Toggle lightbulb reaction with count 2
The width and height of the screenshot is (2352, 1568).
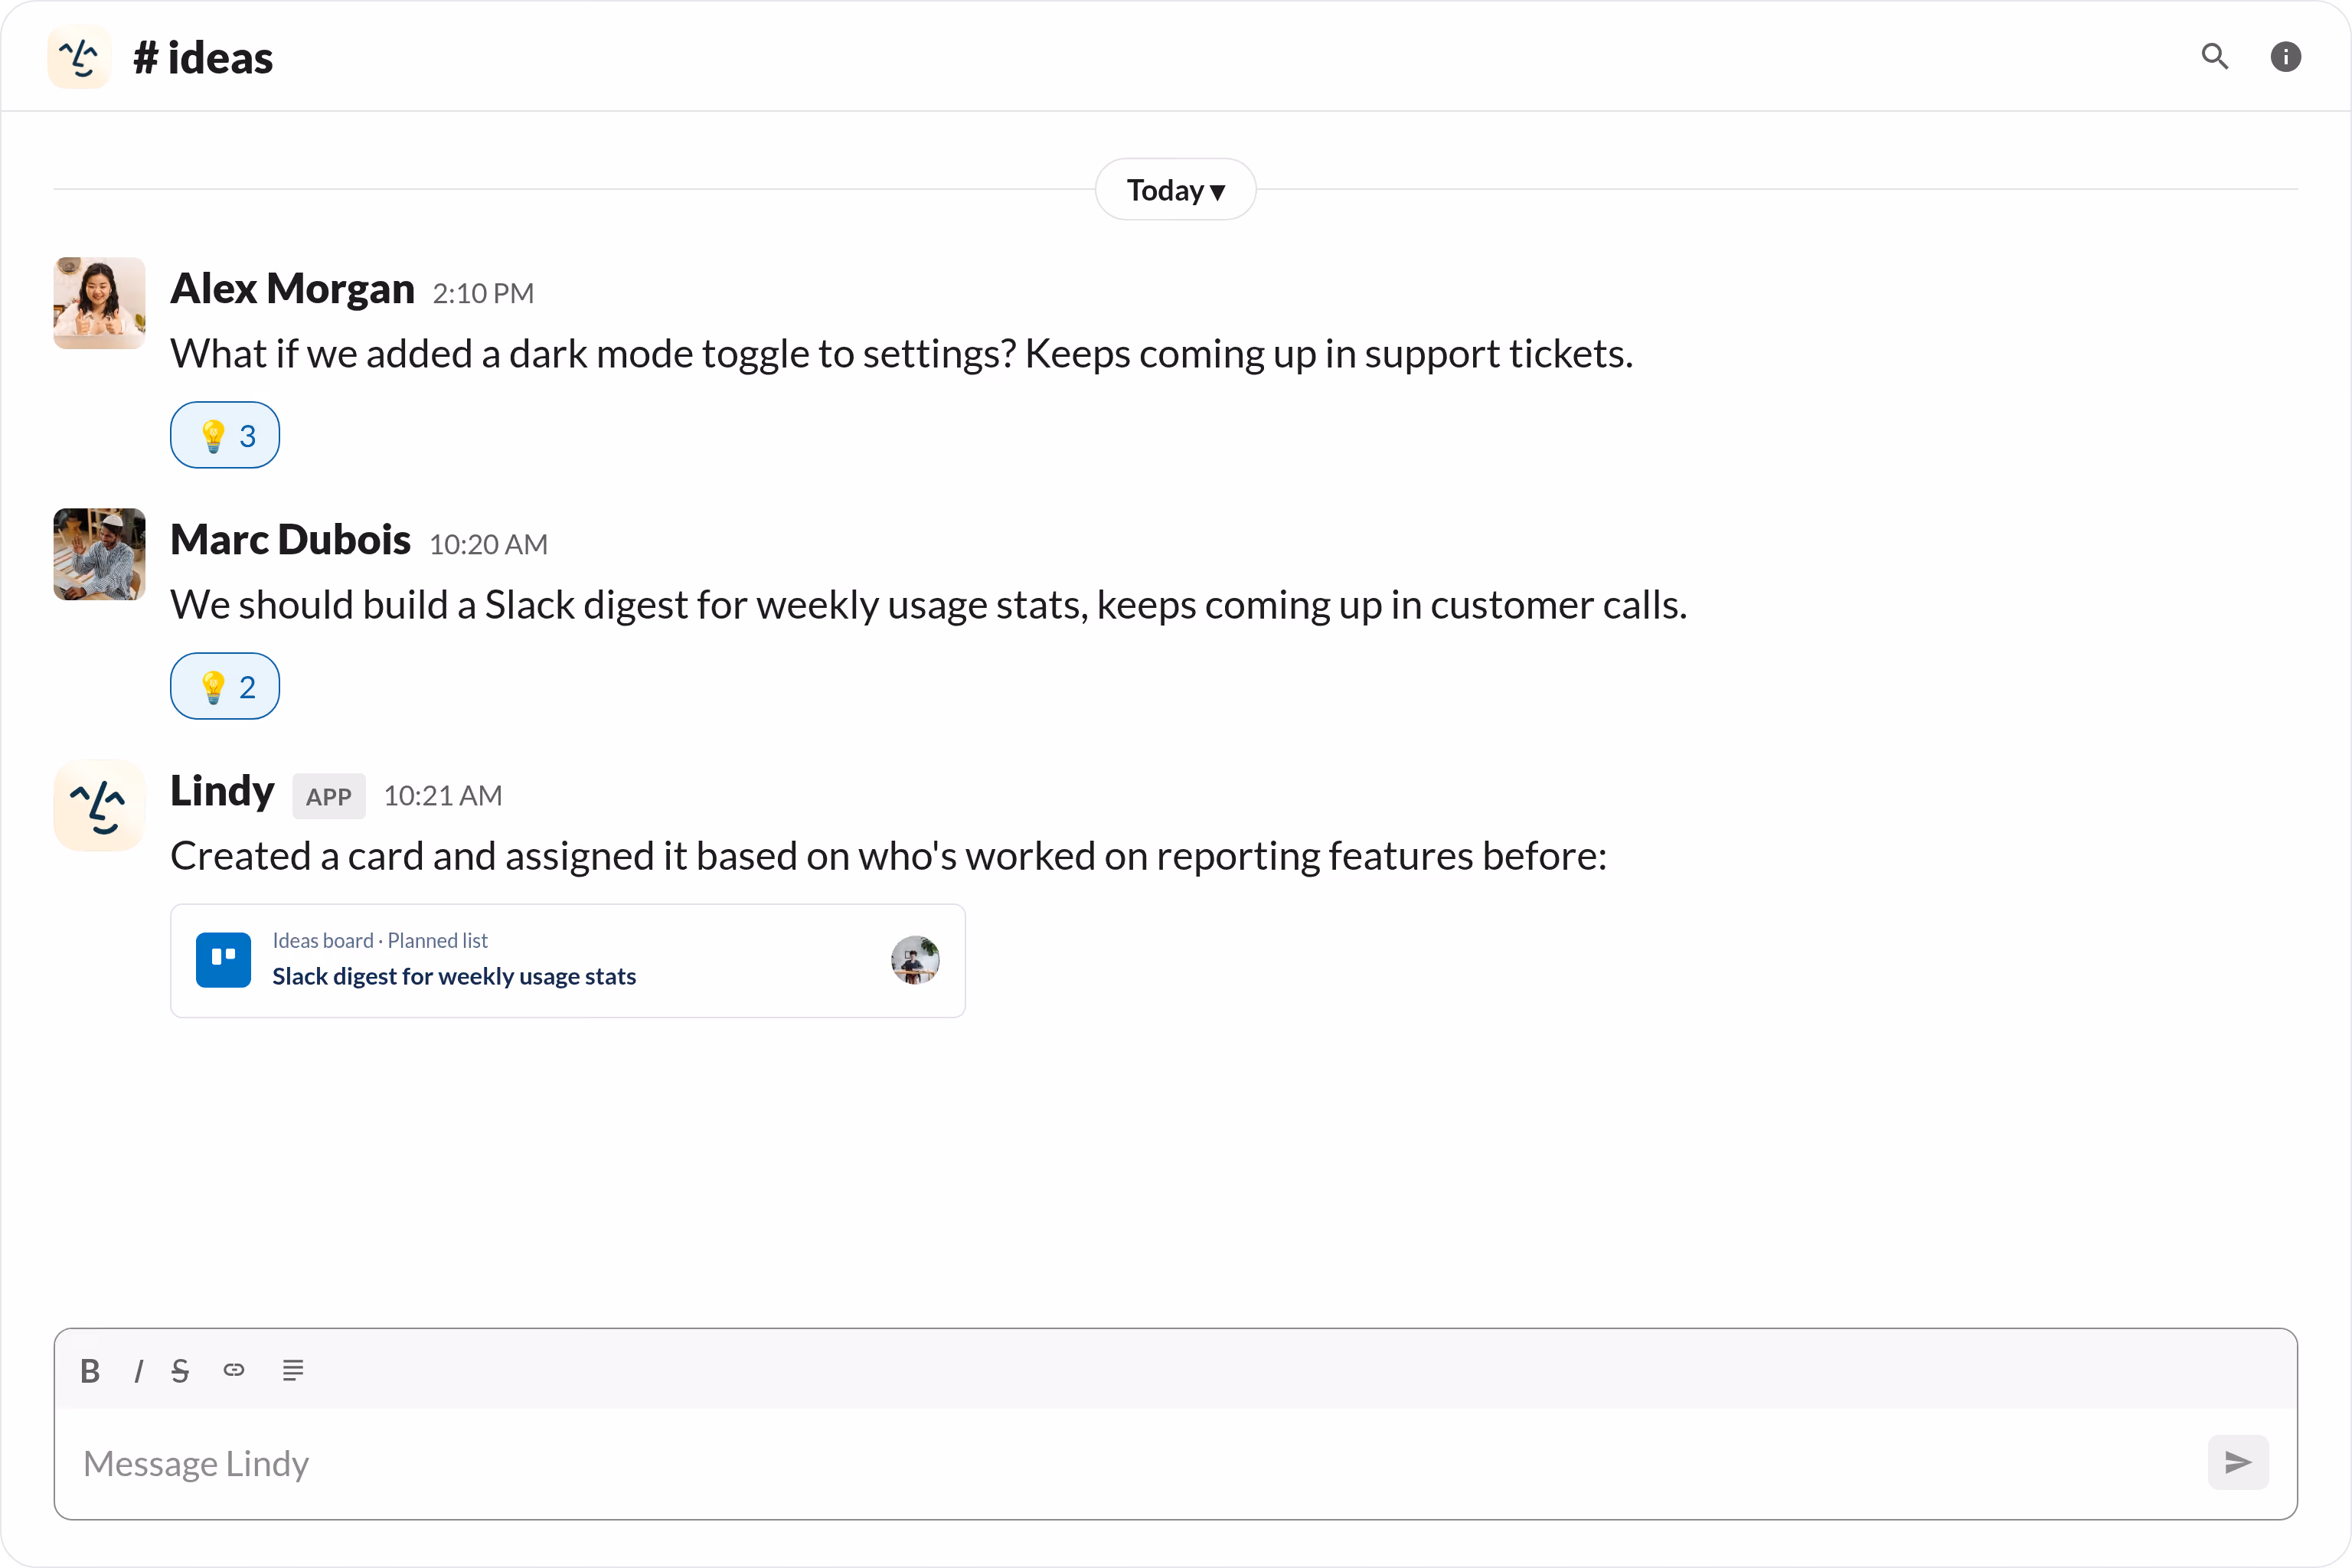point(225,686)
